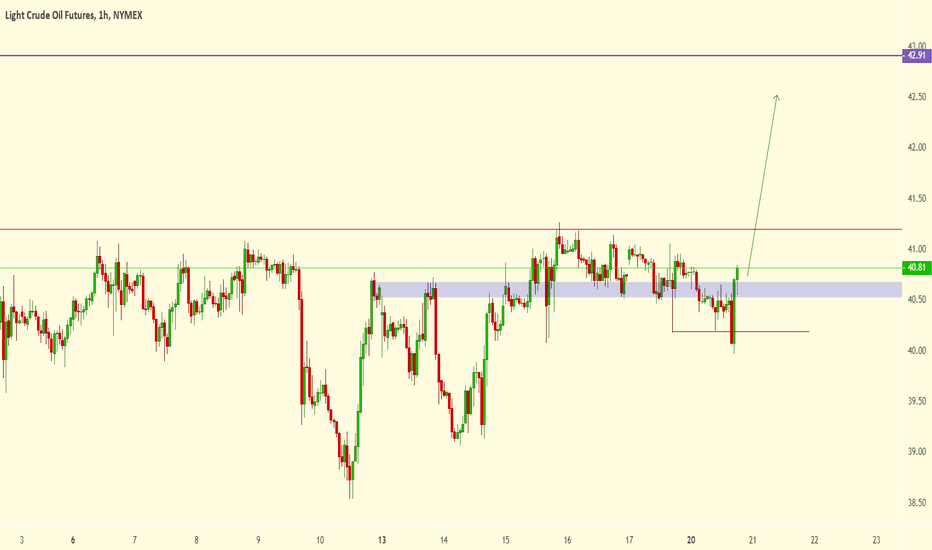The image size is (932, 550).
Task: Click date axis label 14
Action: click(x=444, y=540)
